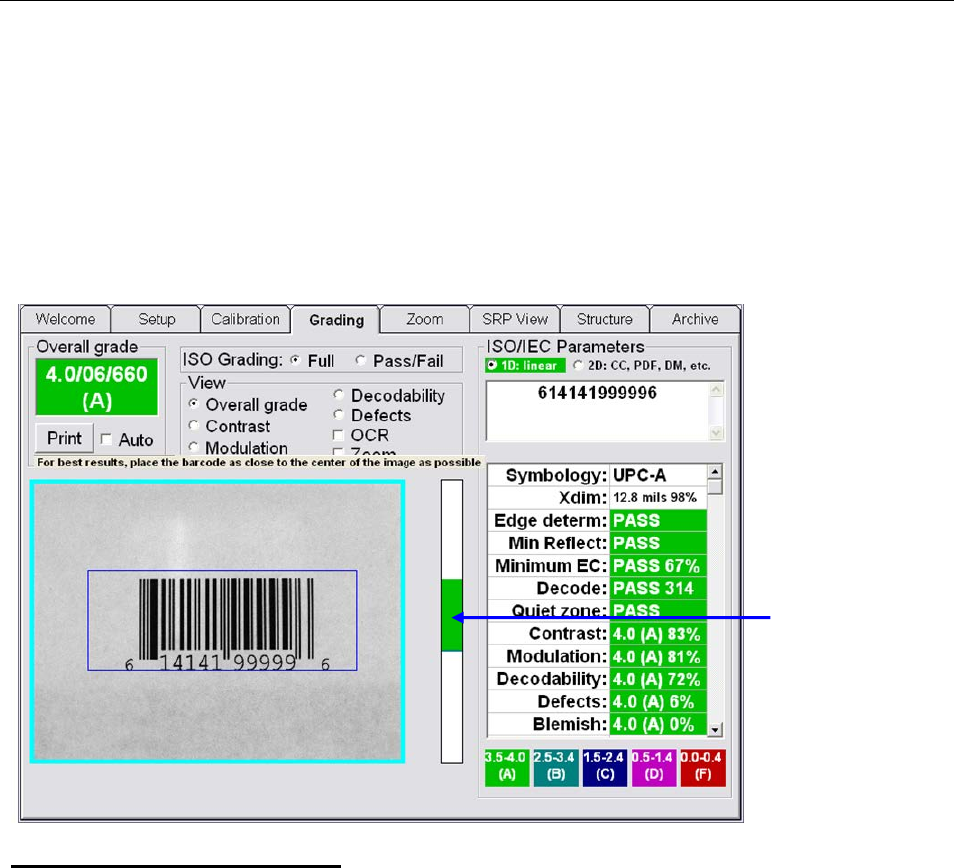954x868 pixels.
Task: Click the Defects 4.0 (A) 6% result
Action: [x=658, y=701]
